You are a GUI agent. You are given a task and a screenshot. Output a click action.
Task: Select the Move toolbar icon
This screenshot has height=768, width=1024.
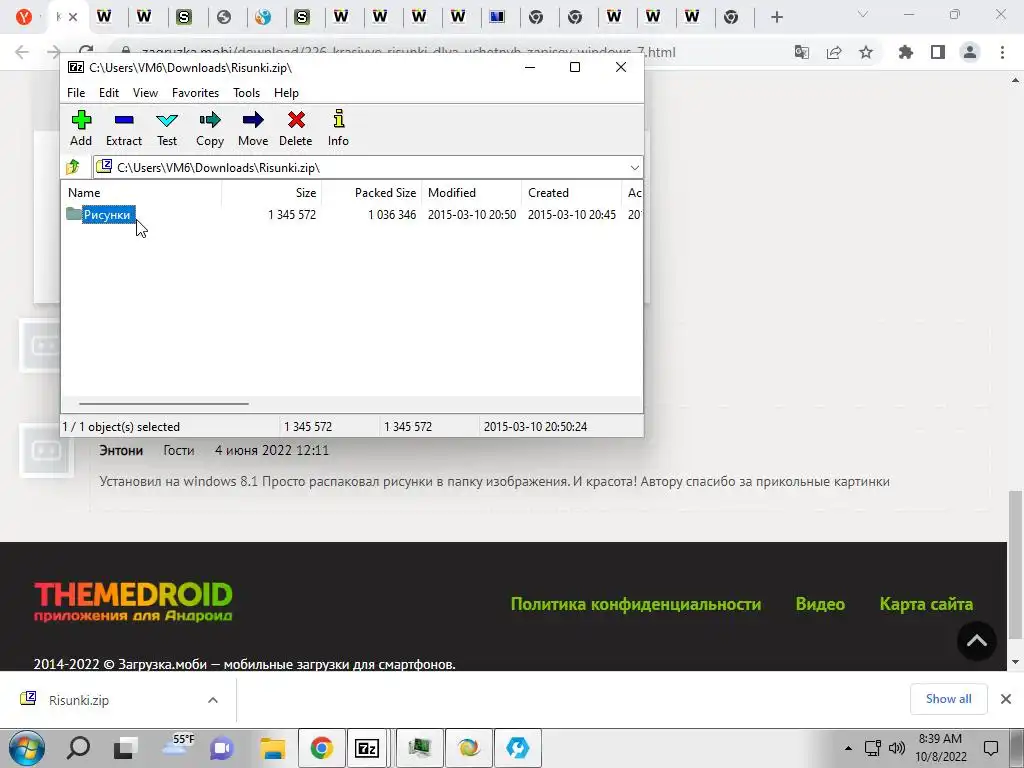[x=253, y=128]
